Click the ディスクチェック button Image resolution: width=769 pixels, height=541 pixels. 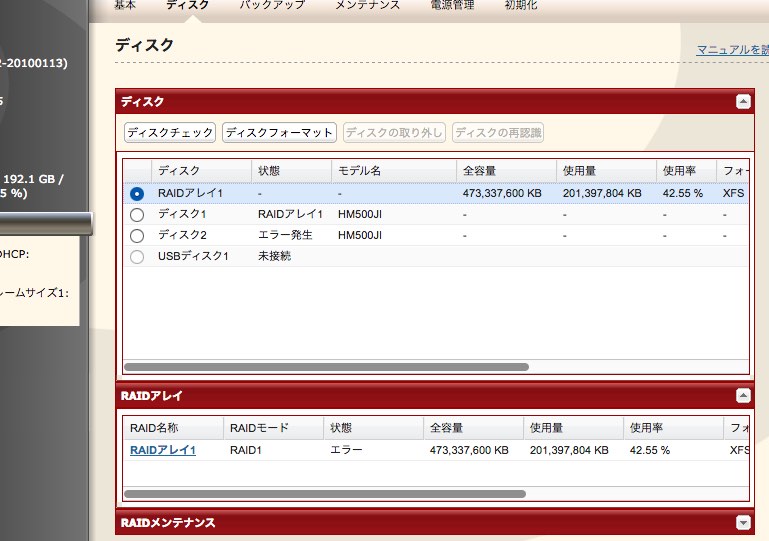[x=170, y=132]
